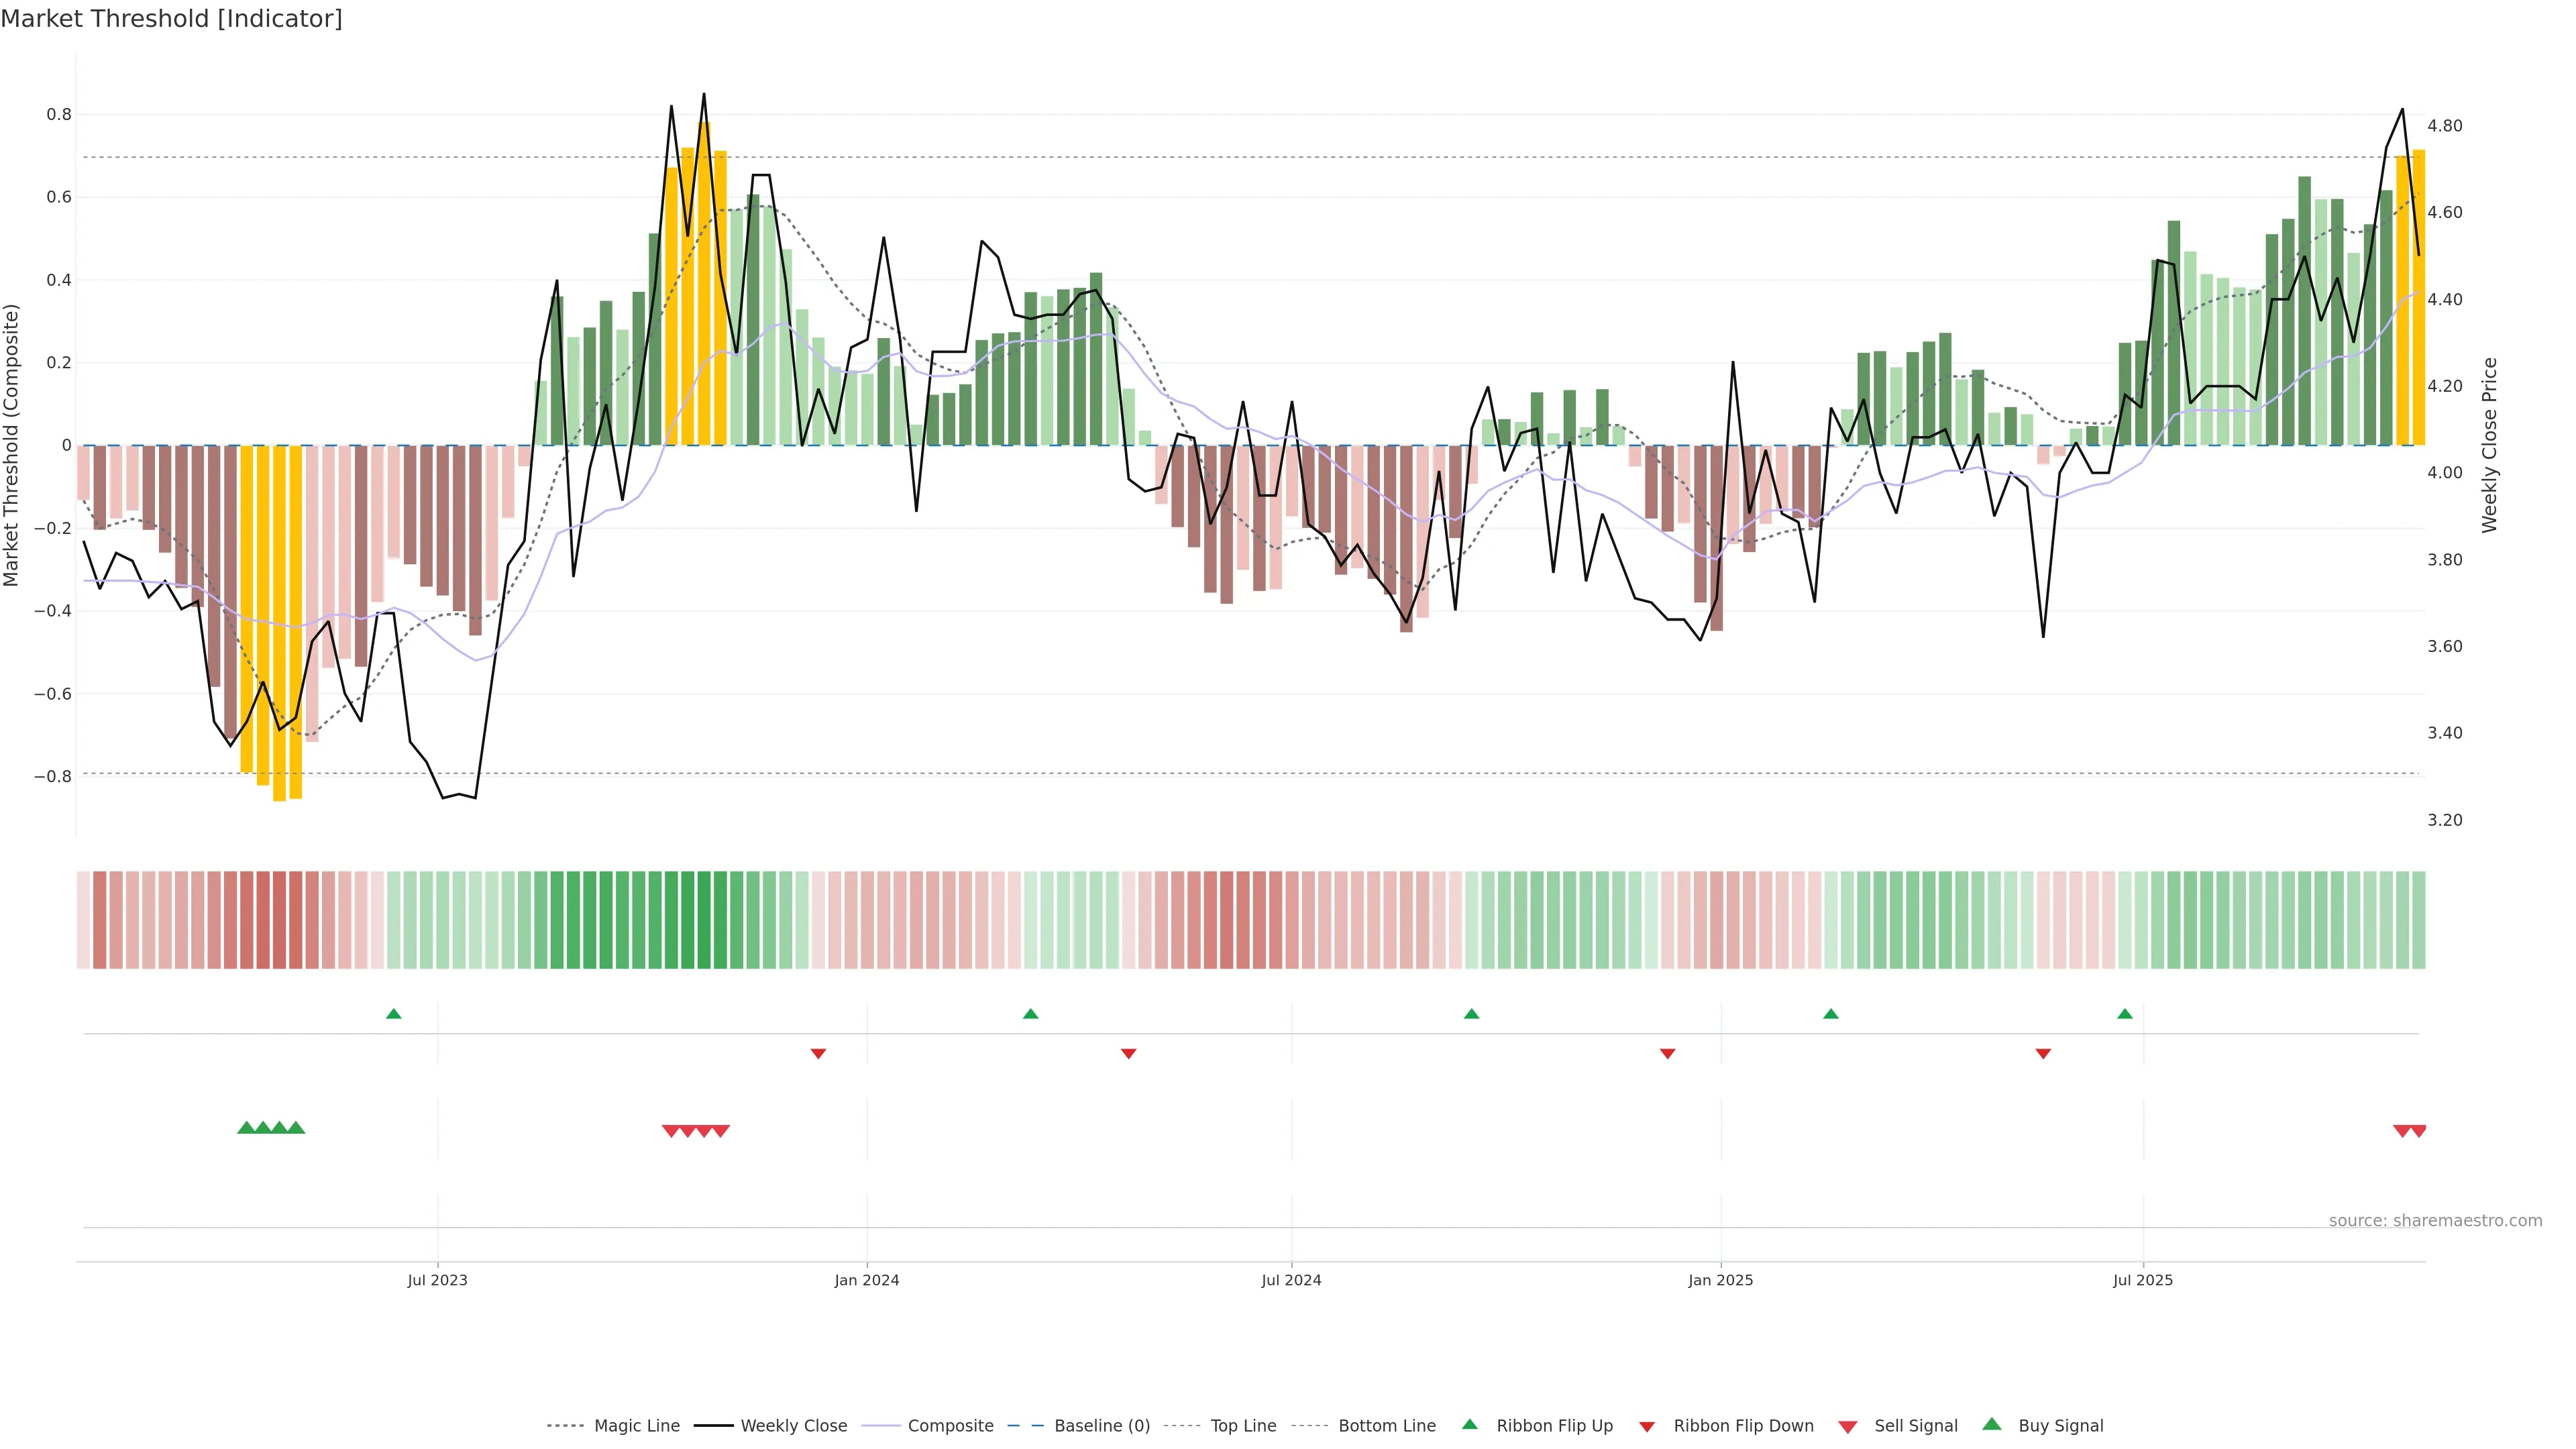Click the Buy Signal legend triangle icon
2576x1449 pixels.
click(x=1992, y=1424)
